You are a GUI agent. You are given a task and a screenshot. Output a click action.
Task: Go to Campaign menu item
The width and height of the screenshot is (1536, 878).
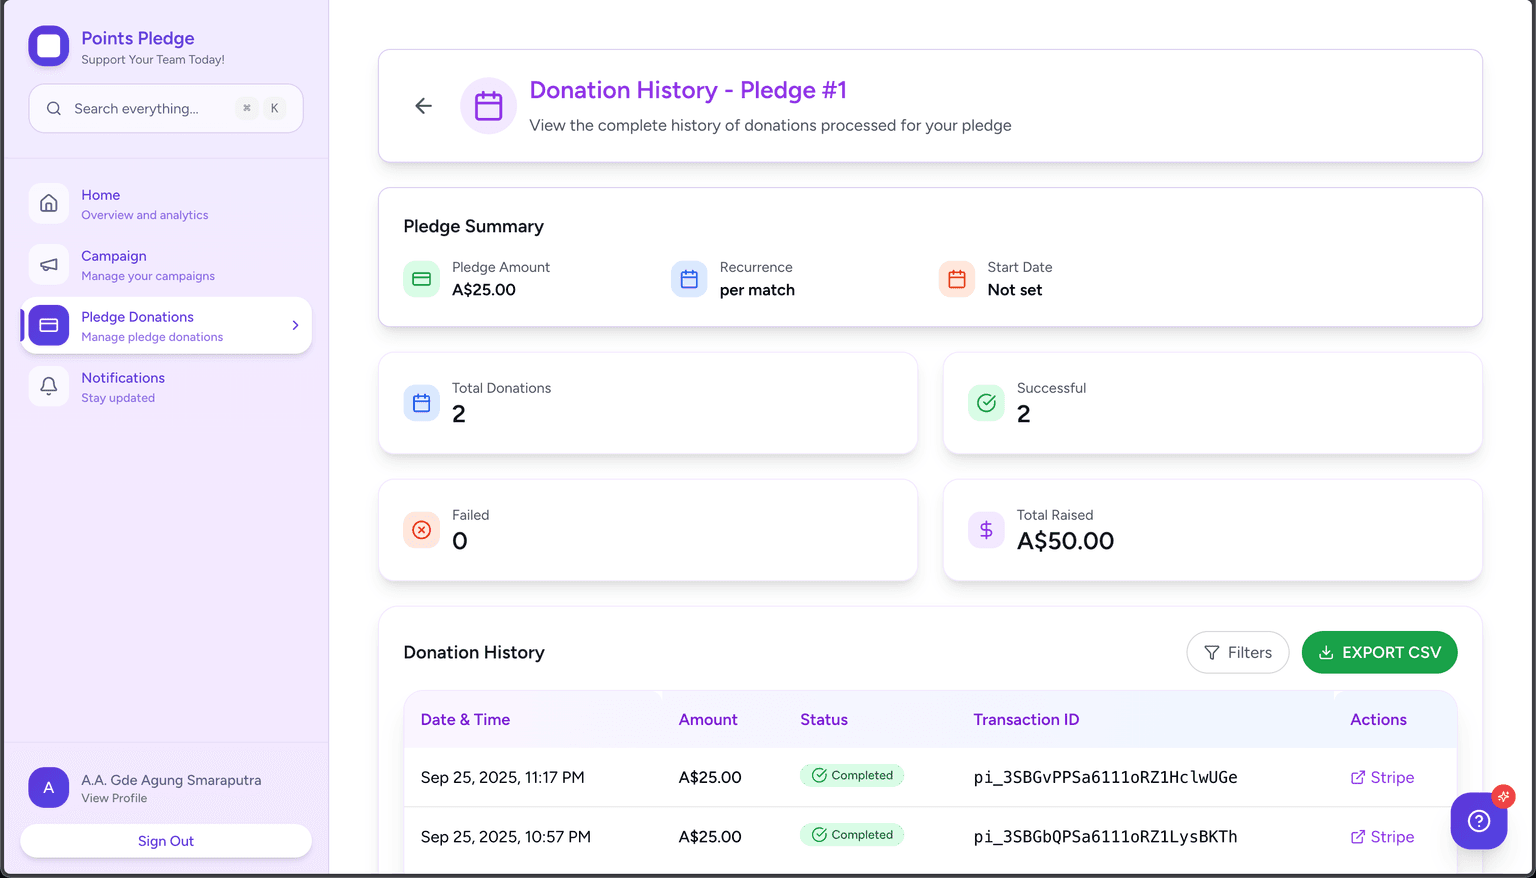point(147,265)
